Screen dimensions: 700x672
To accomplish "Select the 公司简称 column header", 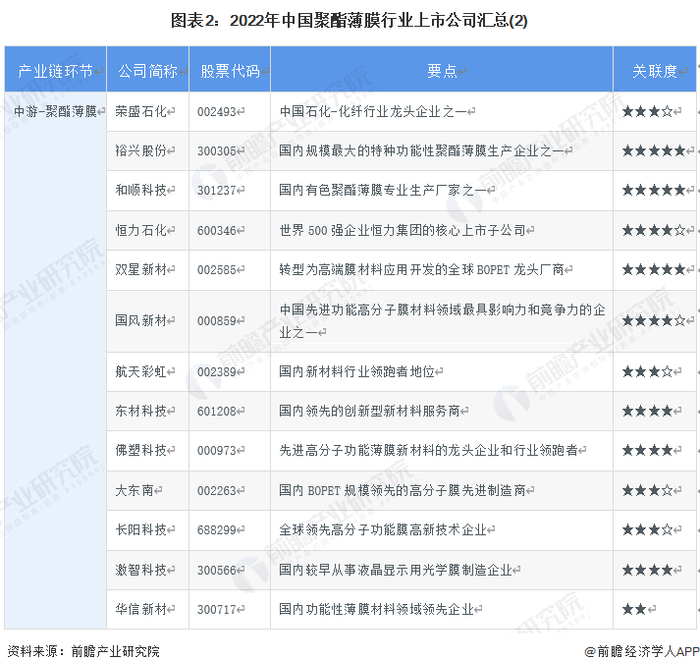I will click(148, 71).
